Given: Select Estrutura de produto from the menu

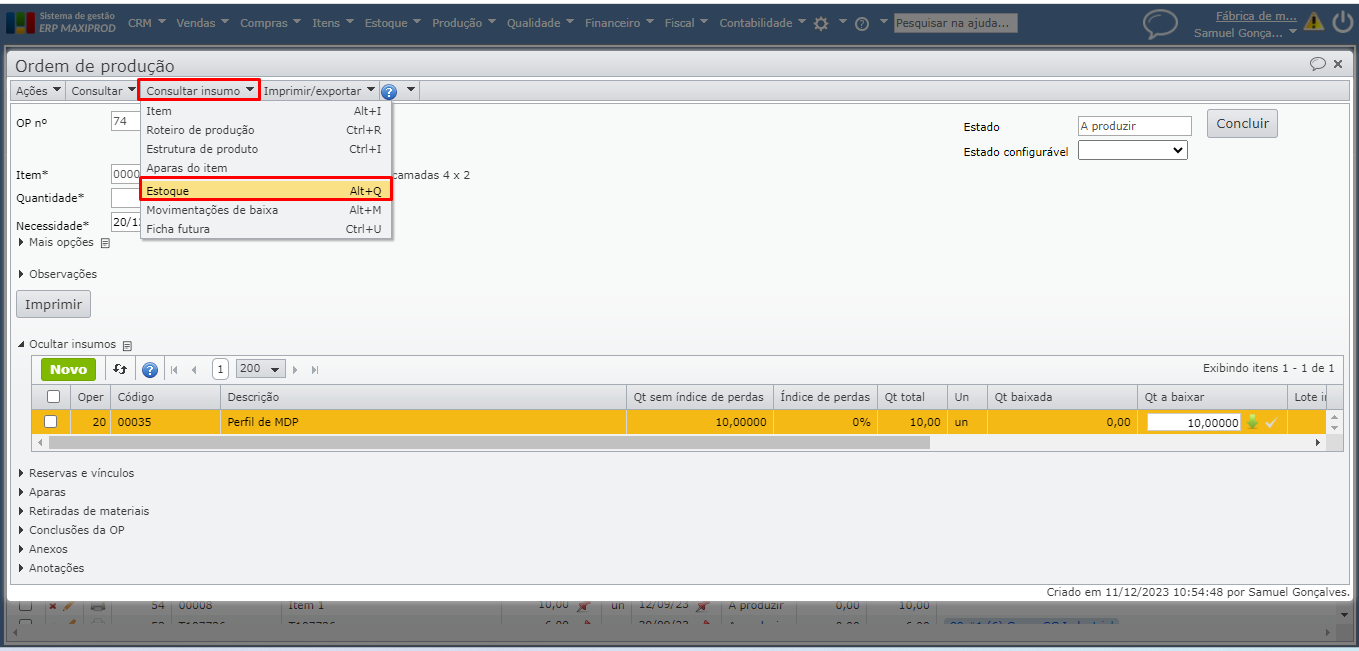Looking at the screenshot, I should coord(266,149).
